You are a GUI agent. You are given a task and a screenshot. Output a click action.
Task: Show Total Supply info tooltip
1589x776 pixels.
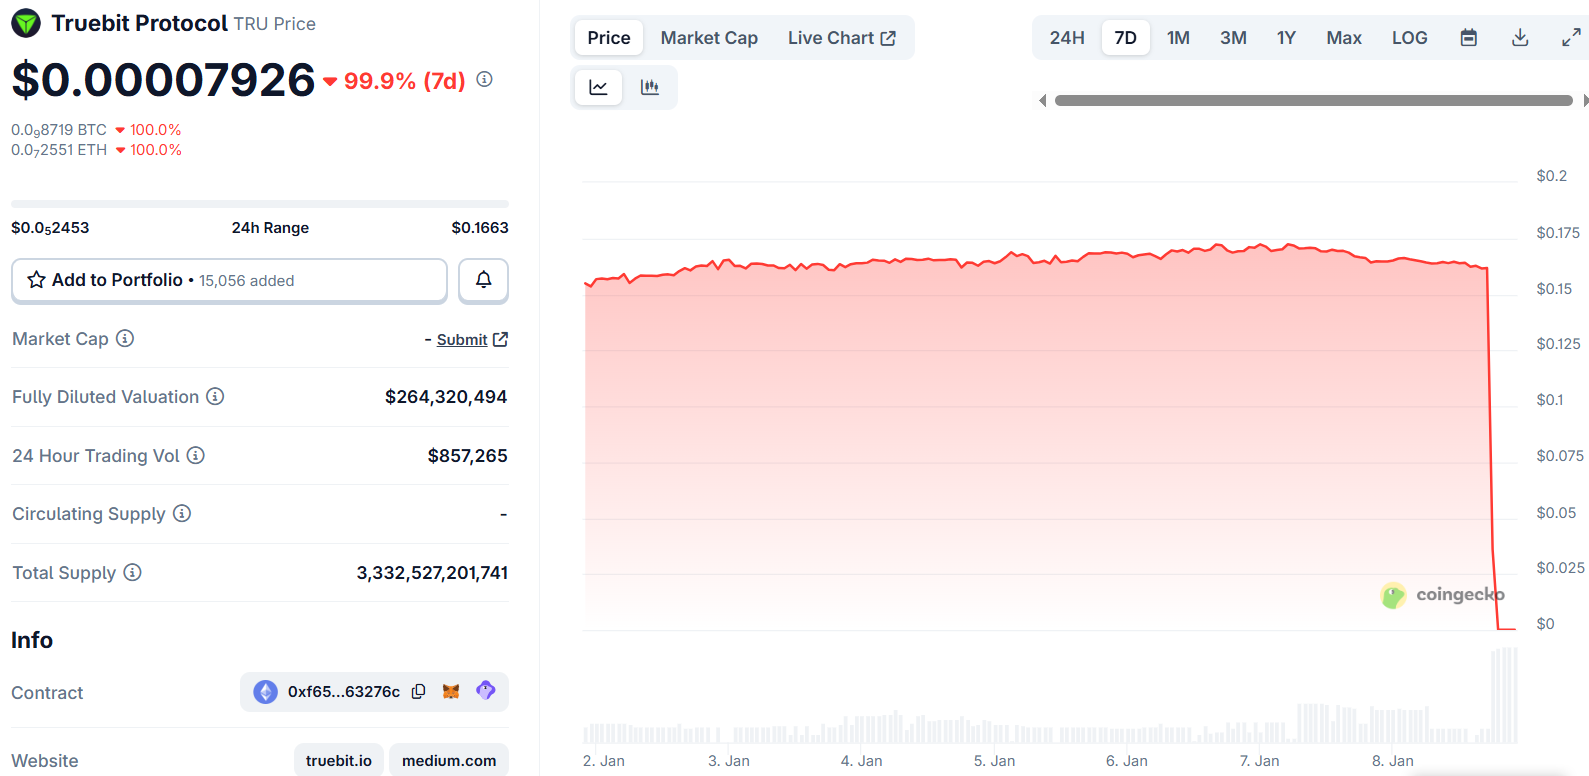(132, 572)
